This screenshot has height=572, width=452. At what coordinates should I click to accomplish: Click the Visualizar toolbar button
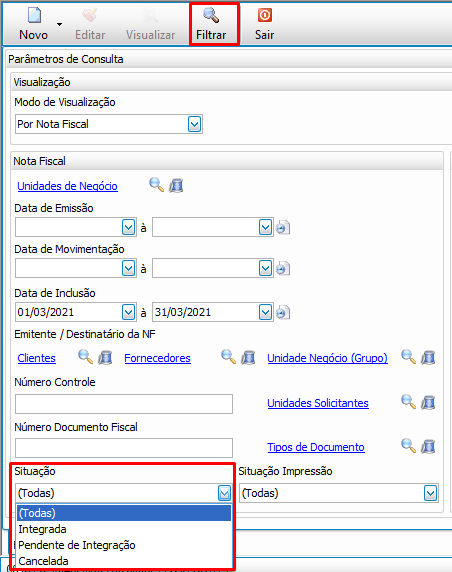(x=150, y=24)
